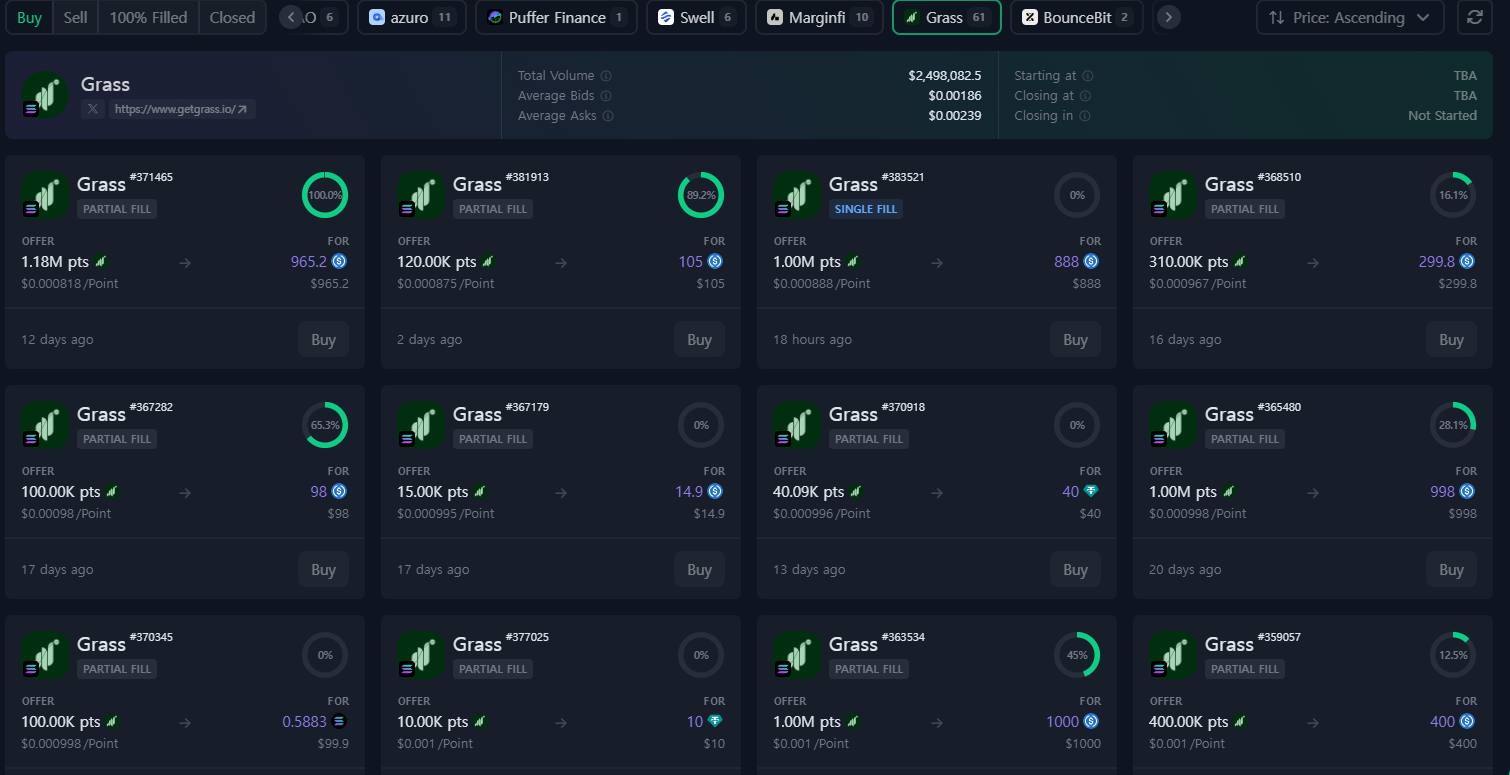Switch to the Sell tab

(75, 17)
